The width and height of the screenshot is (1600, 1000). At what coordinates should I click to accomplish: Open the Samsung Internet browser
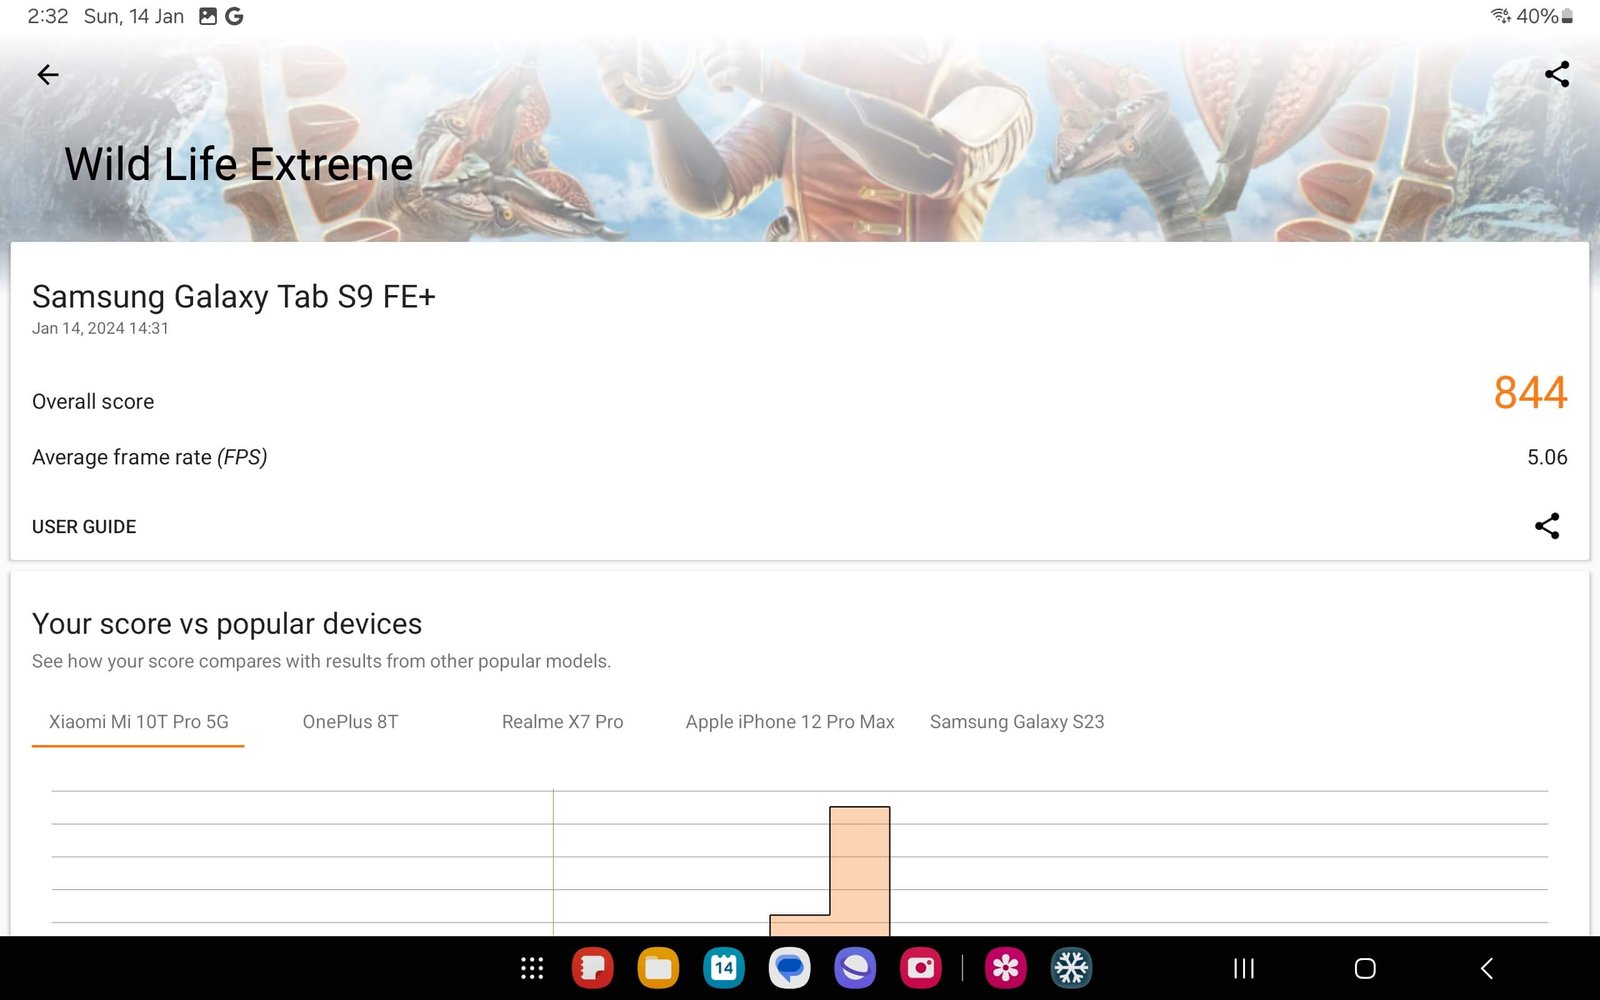click(855, 968)
